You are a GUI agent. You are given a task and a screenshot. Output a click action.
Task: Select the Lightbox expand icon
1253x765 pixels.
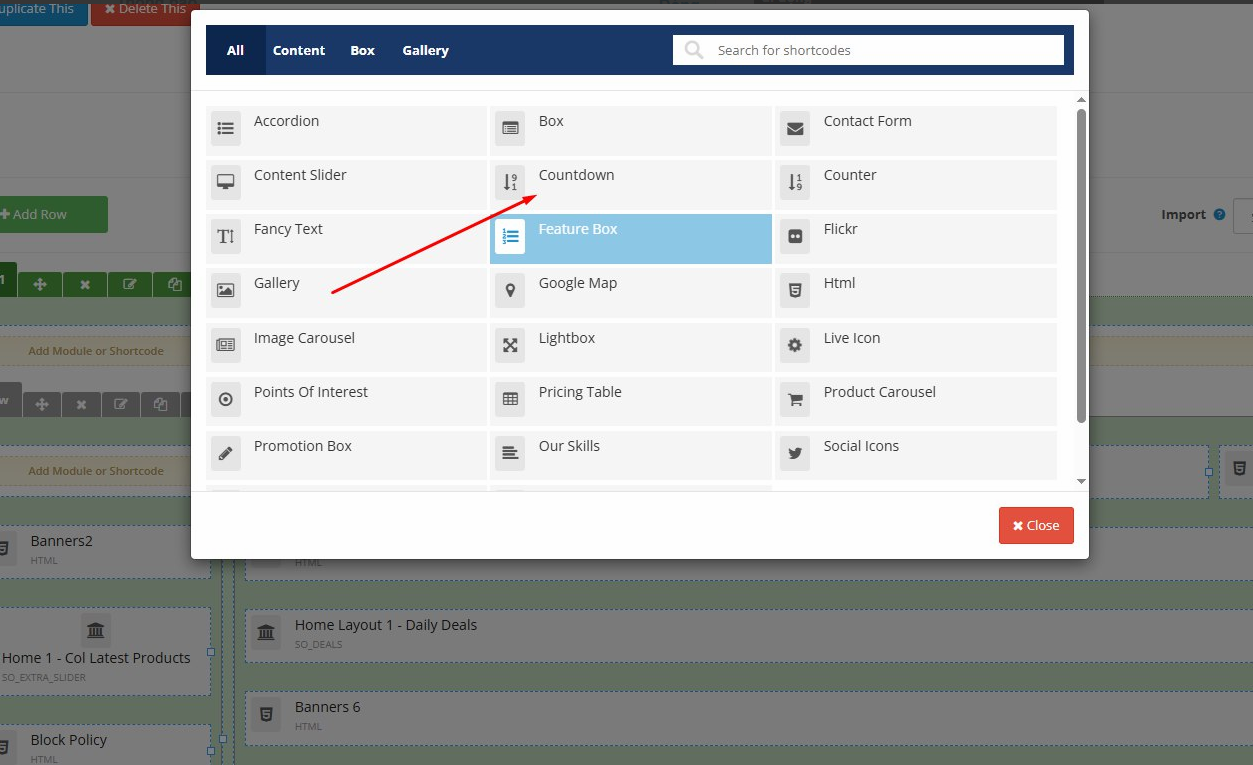(510, 345)
